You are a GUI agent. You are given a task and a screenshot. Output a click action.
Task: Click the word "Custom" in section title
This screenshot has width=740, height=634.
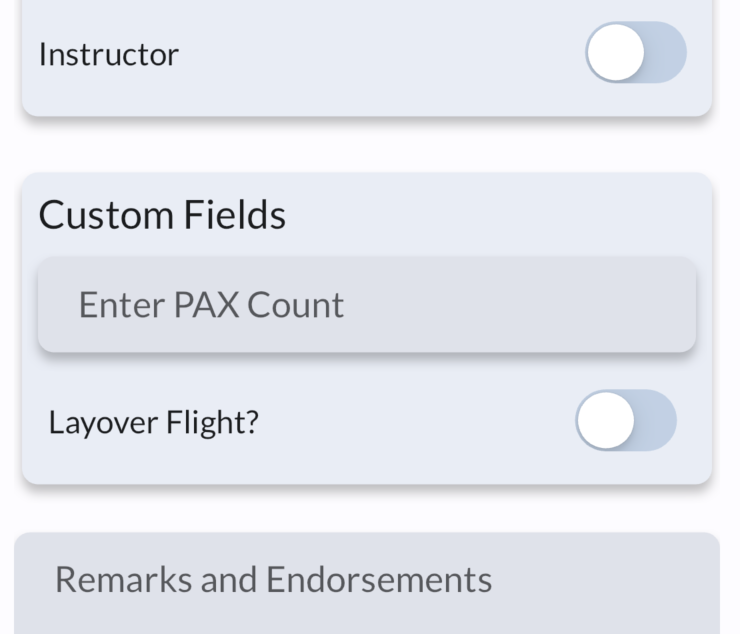(x=105, y=215)
